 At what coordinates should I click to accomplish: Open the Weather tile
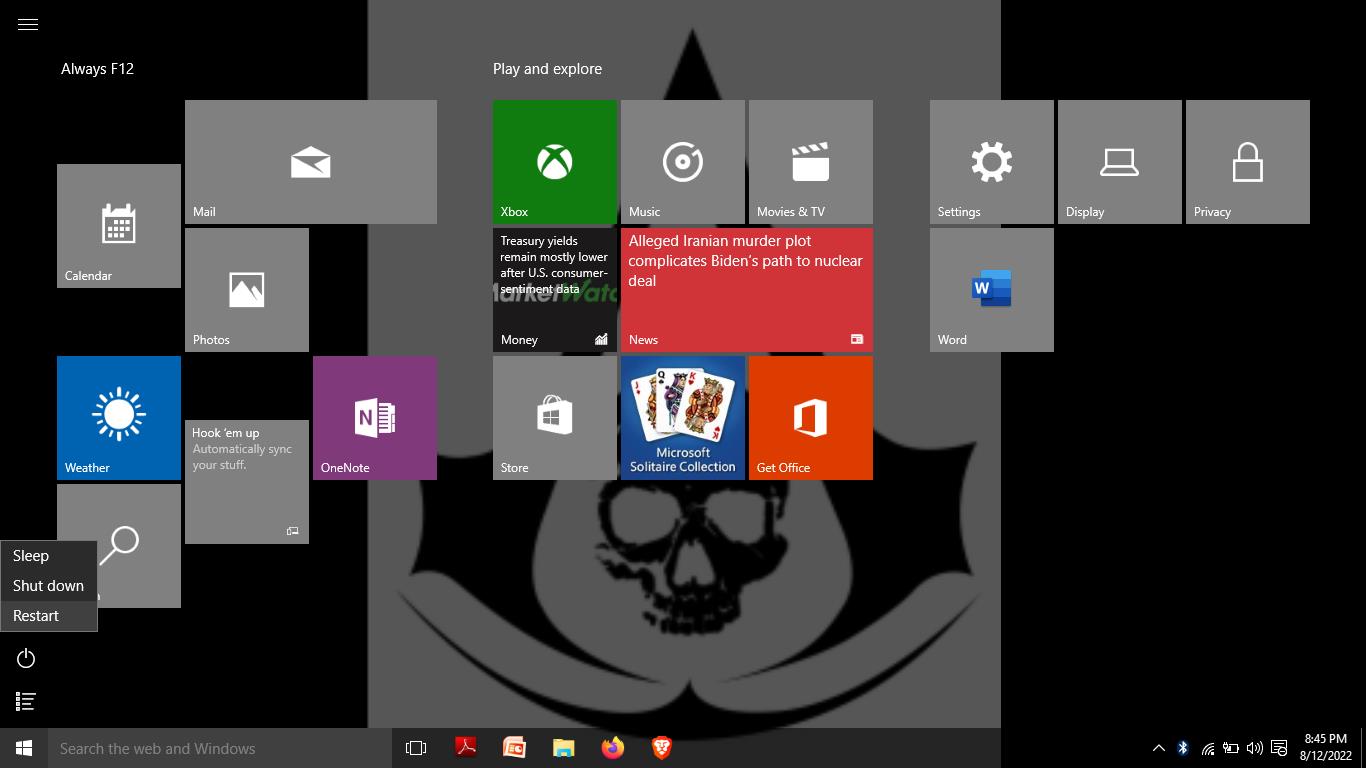[119, 418]
